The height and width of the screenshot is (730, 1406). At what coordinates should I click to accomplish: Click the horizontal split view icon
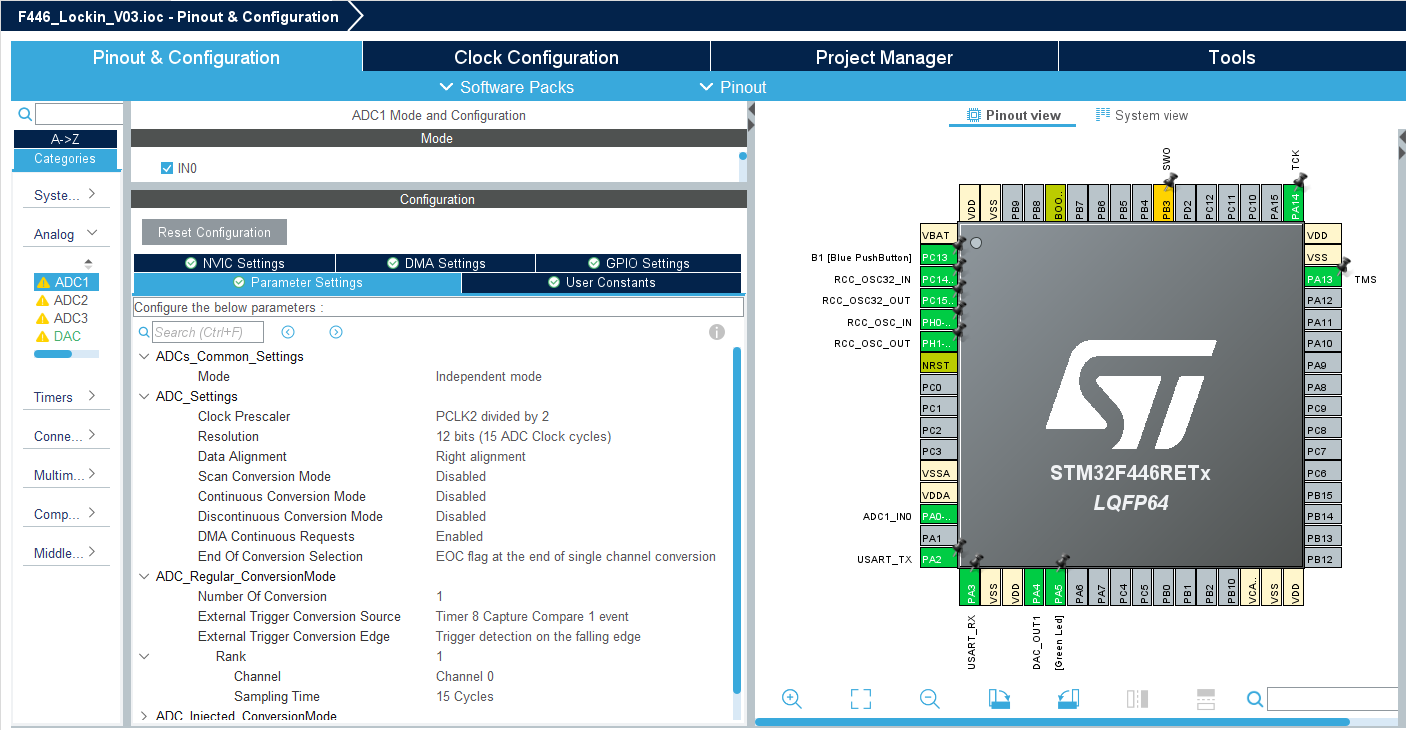pyautogui.click(x=1206, y=699)
